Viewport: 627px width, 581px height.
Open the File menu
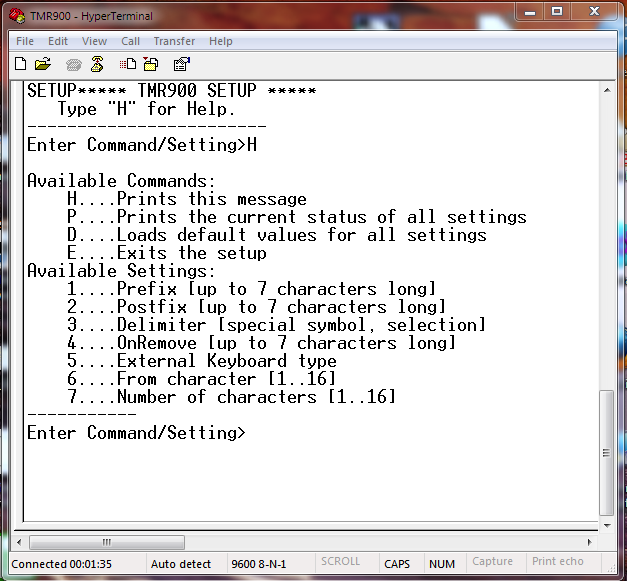(25, 41)
